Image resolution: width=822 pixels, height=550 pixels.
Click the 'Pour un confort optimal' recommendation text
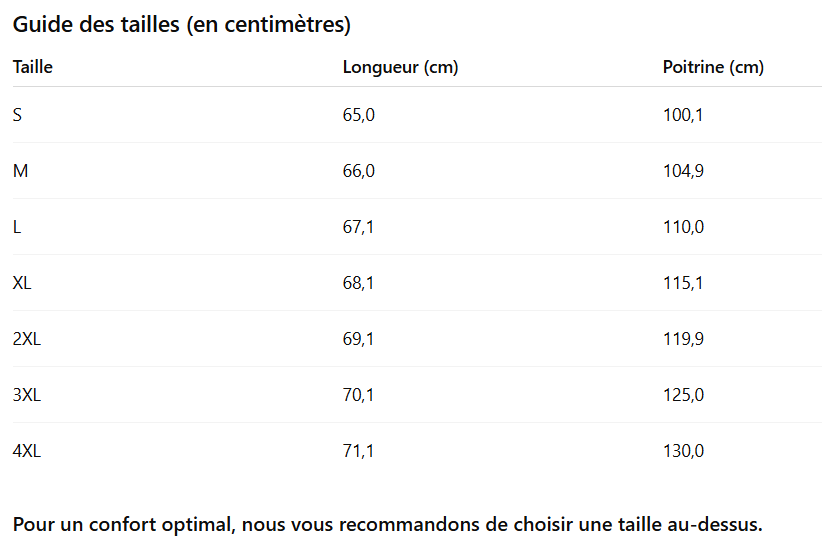(387, 524)
